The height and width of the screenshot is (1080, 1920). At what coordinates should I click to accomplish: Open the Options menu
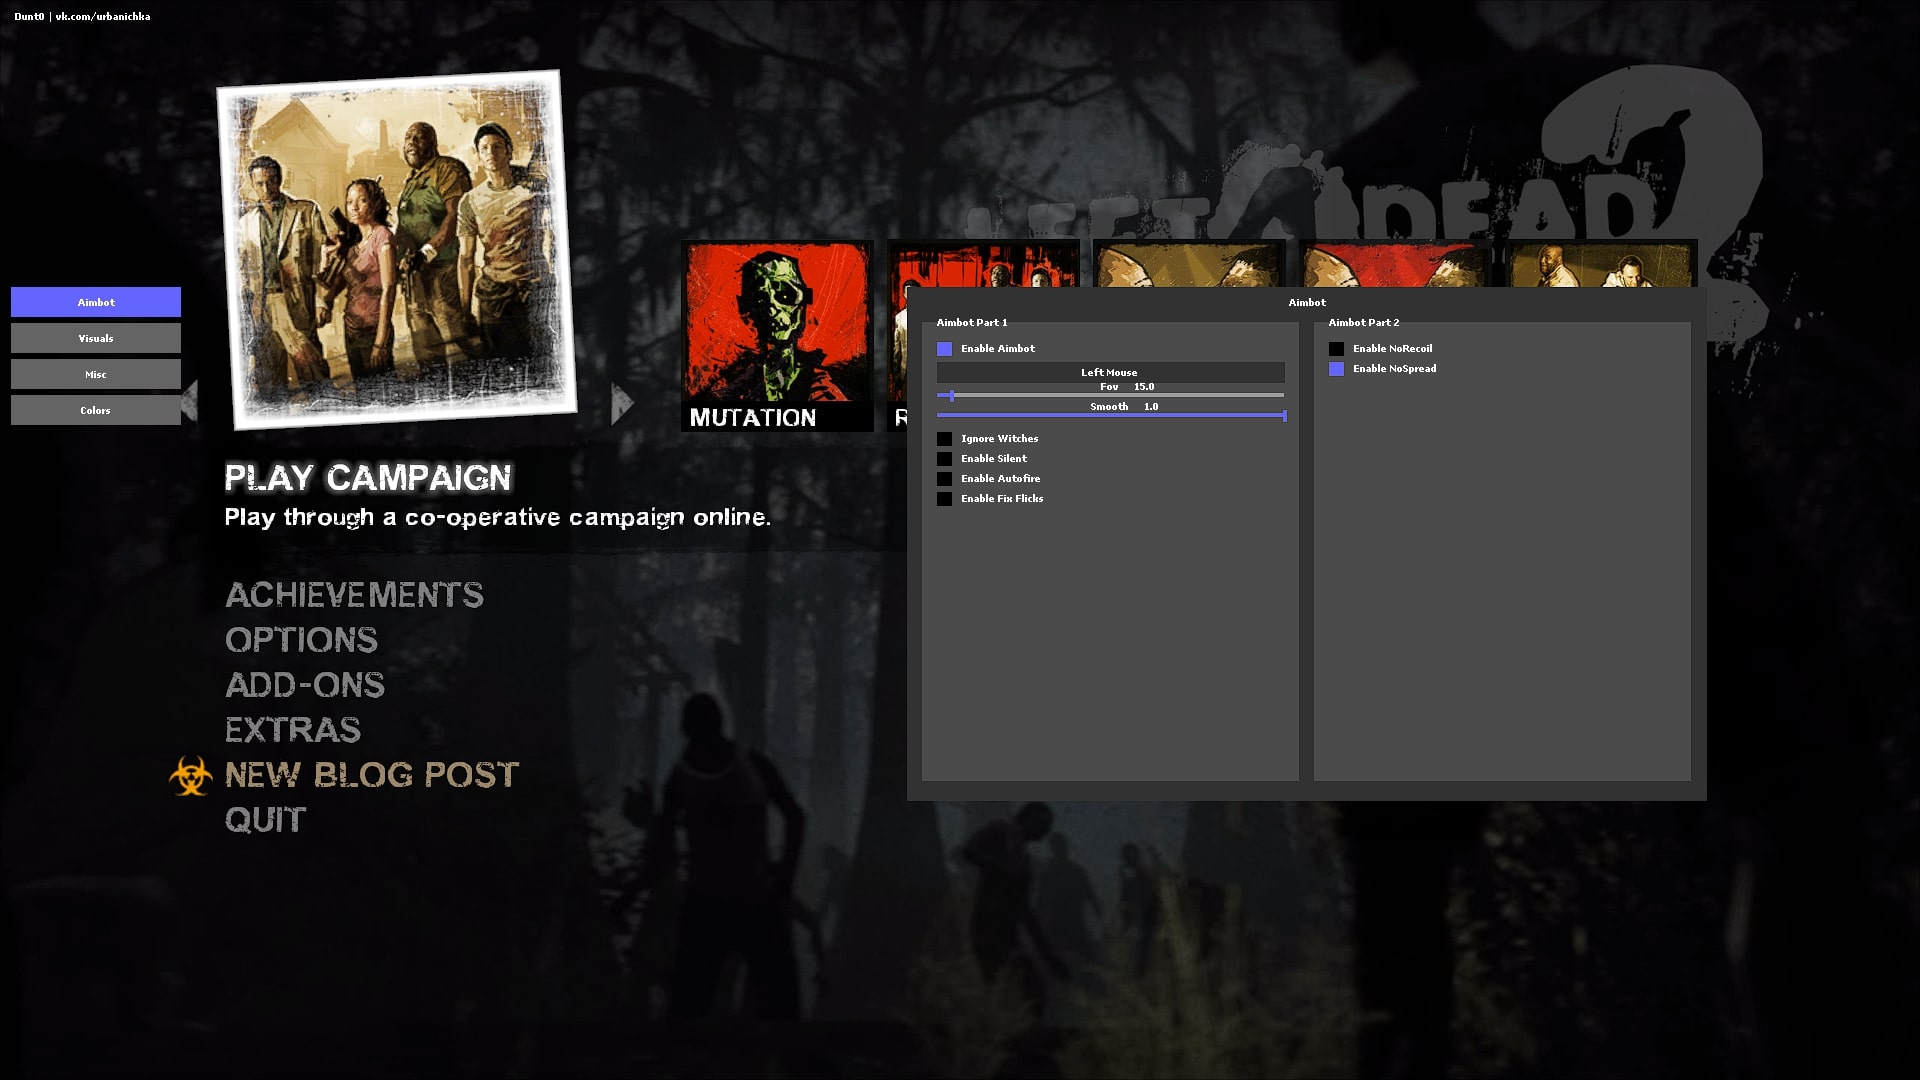click(x=301, y=640)
